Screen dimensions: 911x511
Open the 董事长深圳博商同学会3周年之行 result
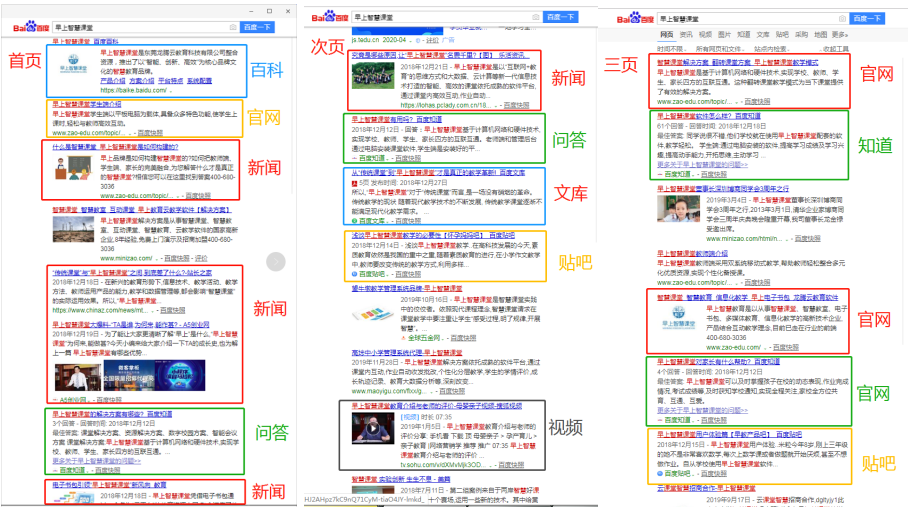pos(723,189)
